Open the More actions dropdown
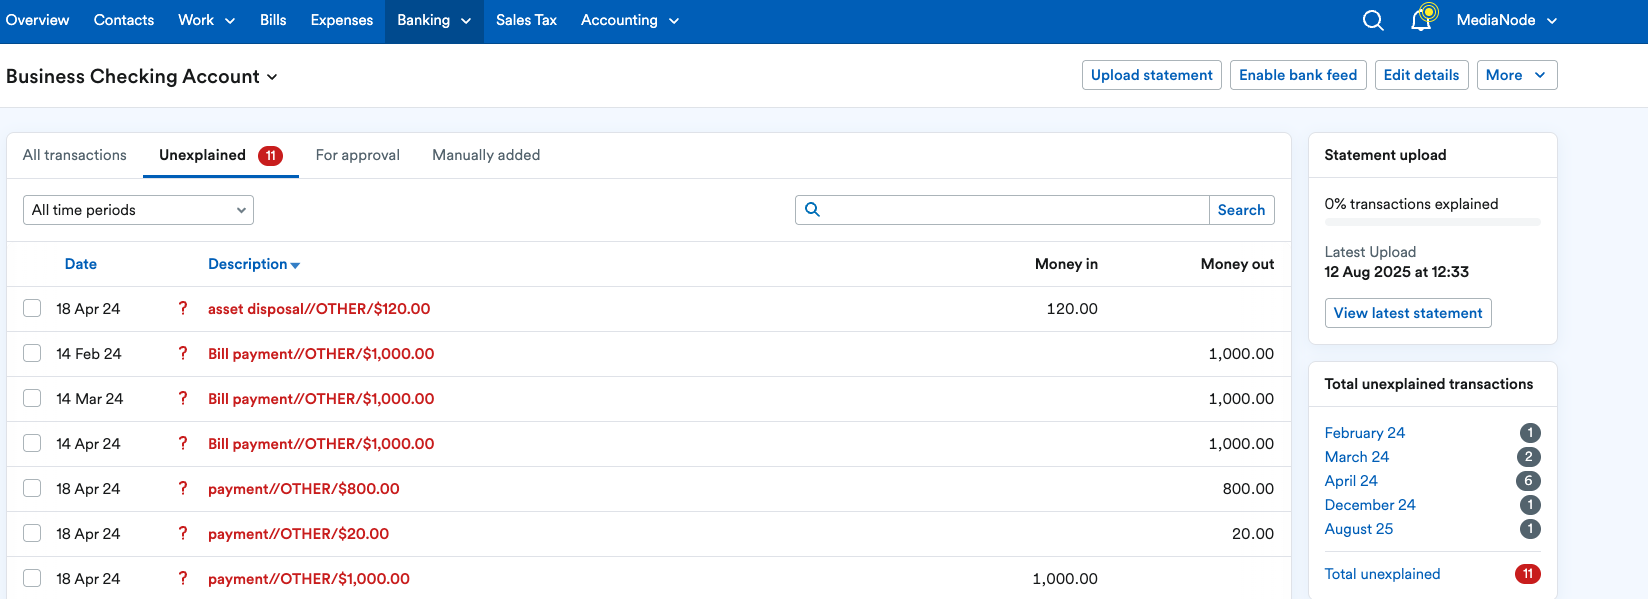Screen dimensions: 1648x599 (1516, 75)
